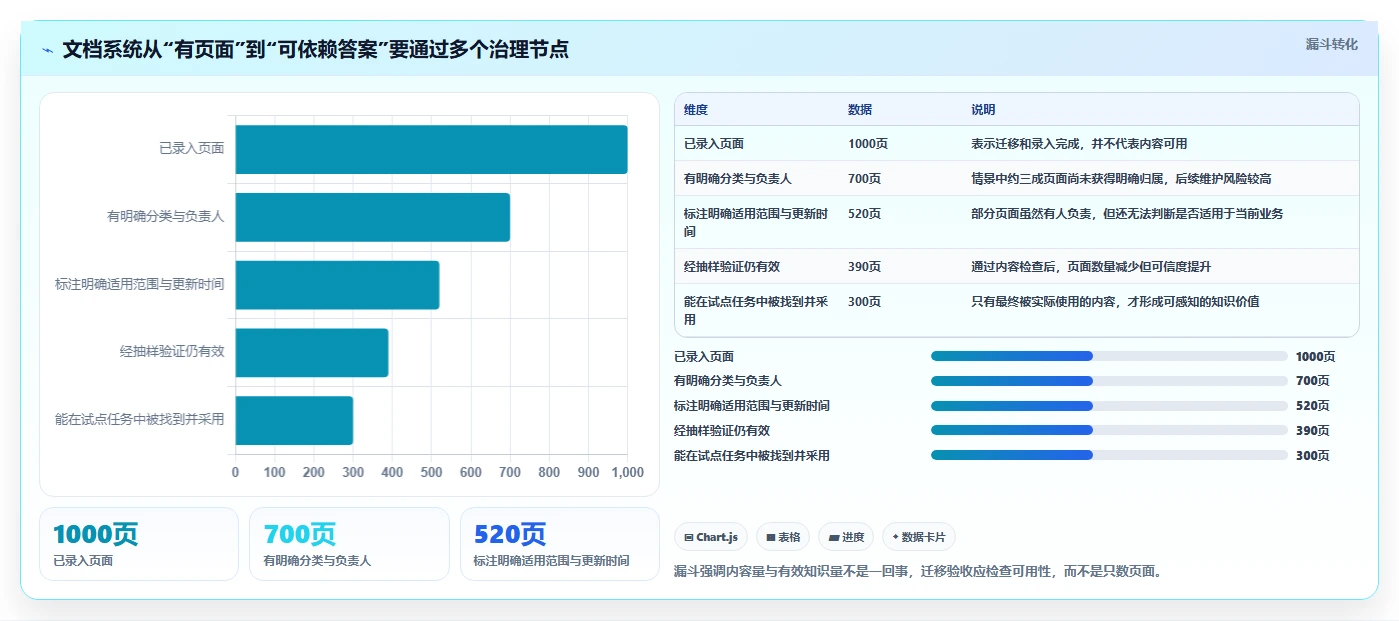Click the 700页 cell in table

pos(864,179)
